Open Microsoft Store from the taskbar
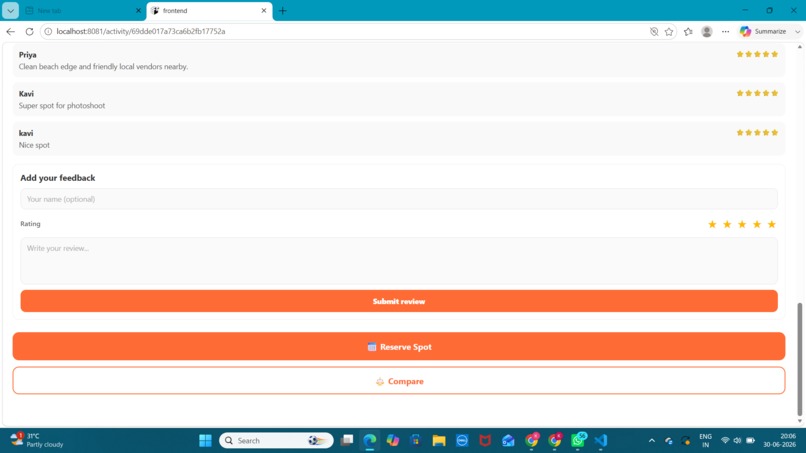This screenshot has height=453, width=806. pos(415,441)
